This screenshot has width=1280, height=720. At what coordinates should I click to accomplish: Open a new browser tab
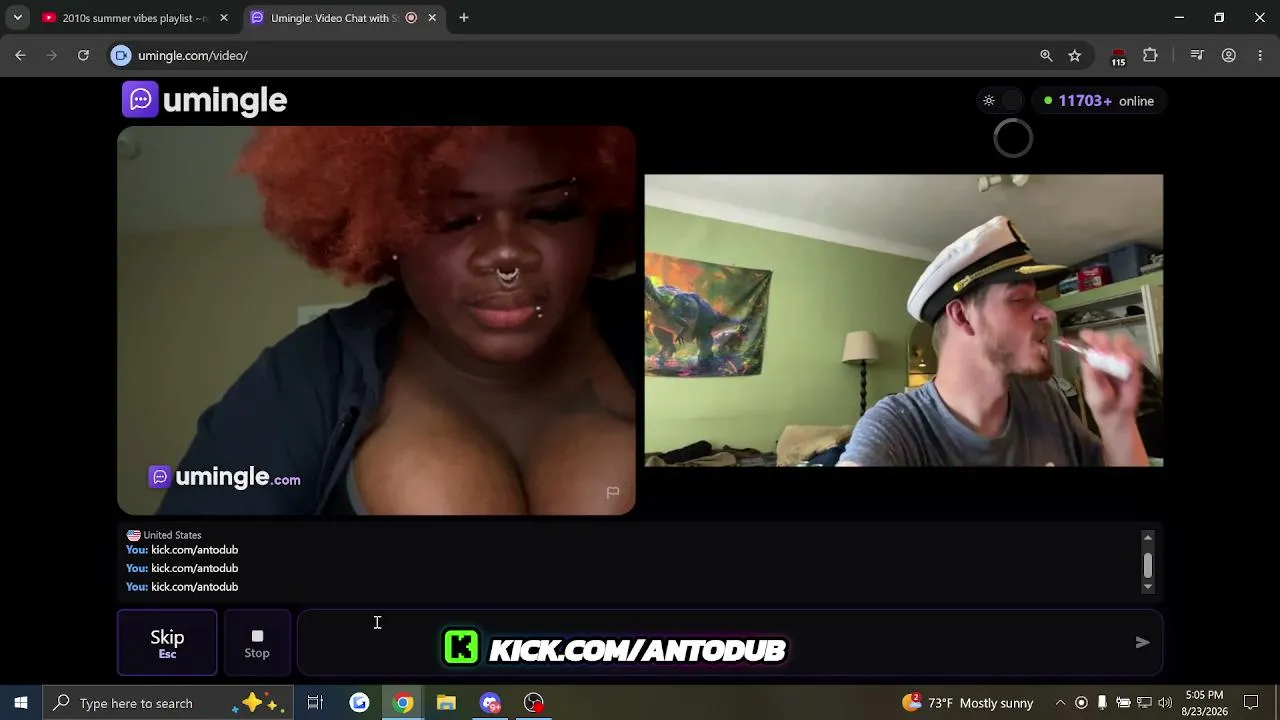[x=464, y=18]
